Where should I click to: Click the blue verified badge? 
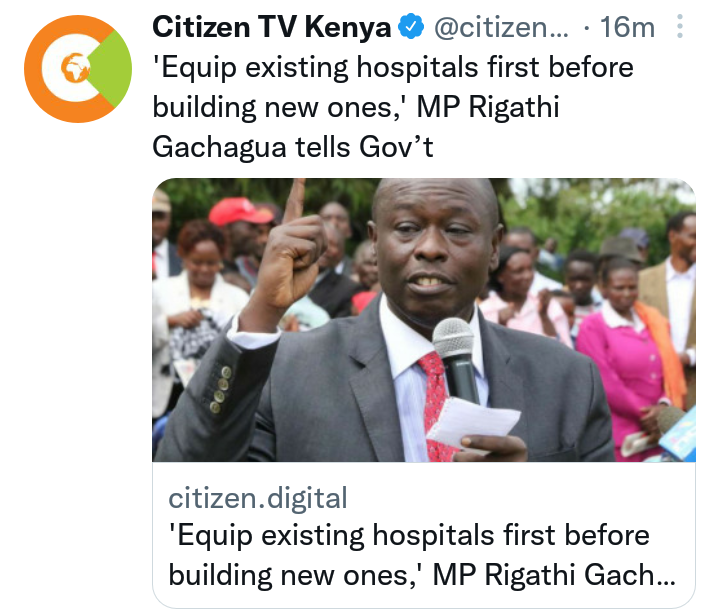coord(411,26)
